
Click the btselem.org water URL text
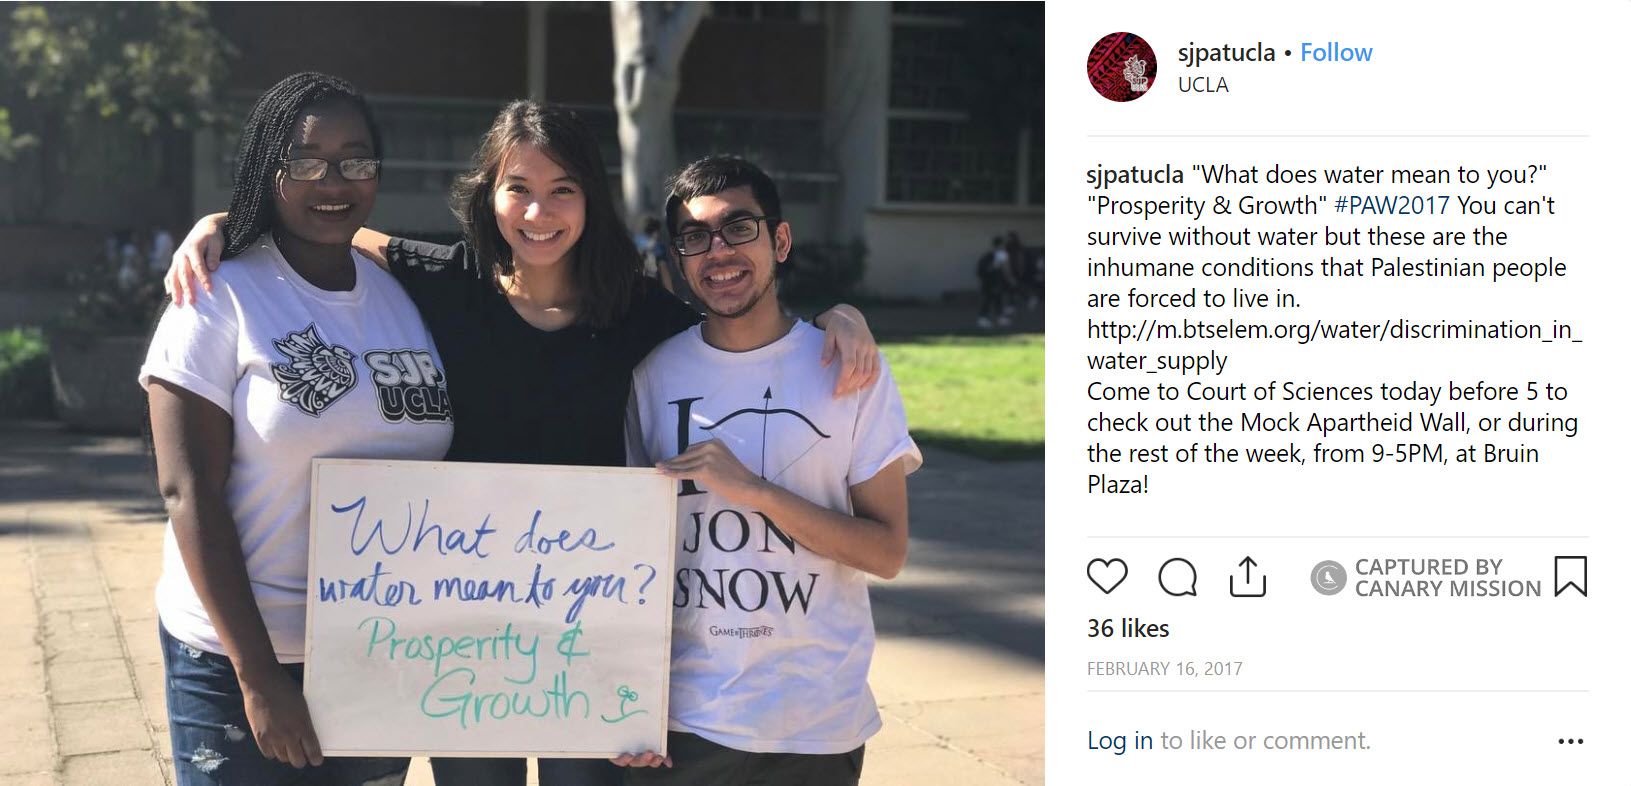(1334, 345)
